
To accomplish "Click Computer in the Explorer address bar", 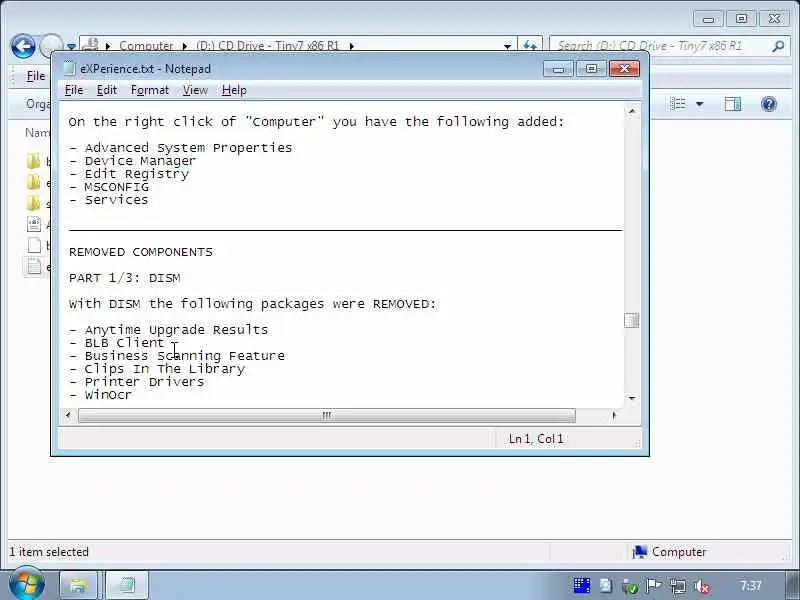I will pos(146,45).
